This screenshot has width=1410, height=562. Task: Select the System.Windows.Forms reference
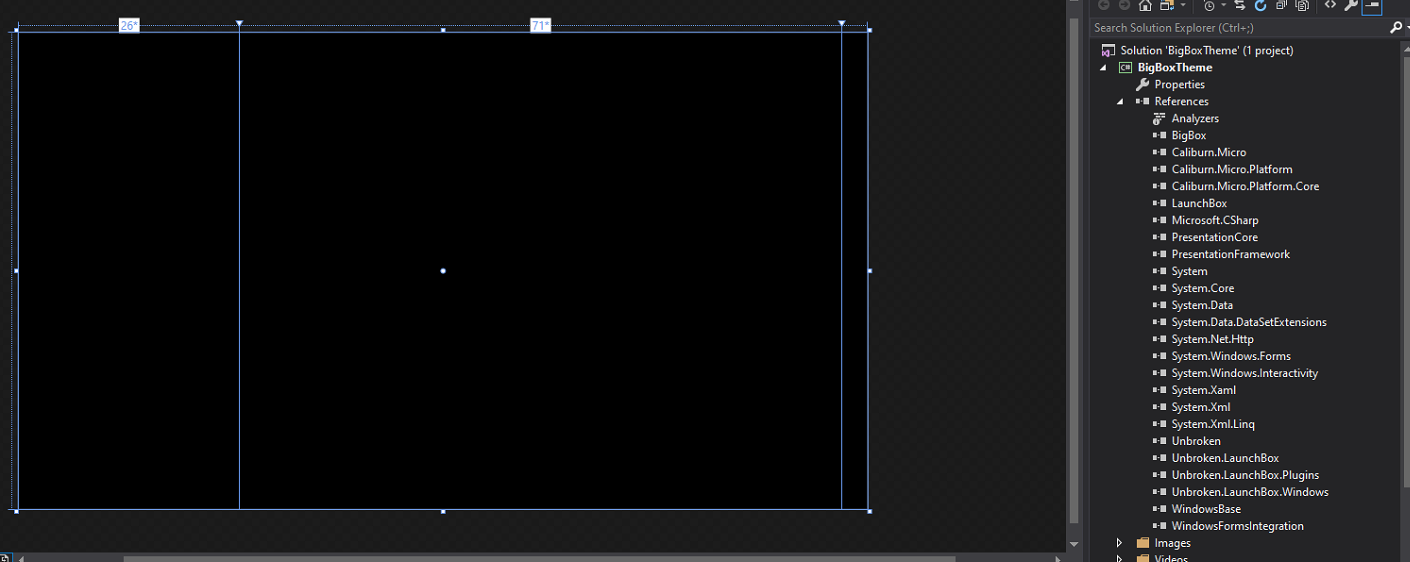point(1231,357)
